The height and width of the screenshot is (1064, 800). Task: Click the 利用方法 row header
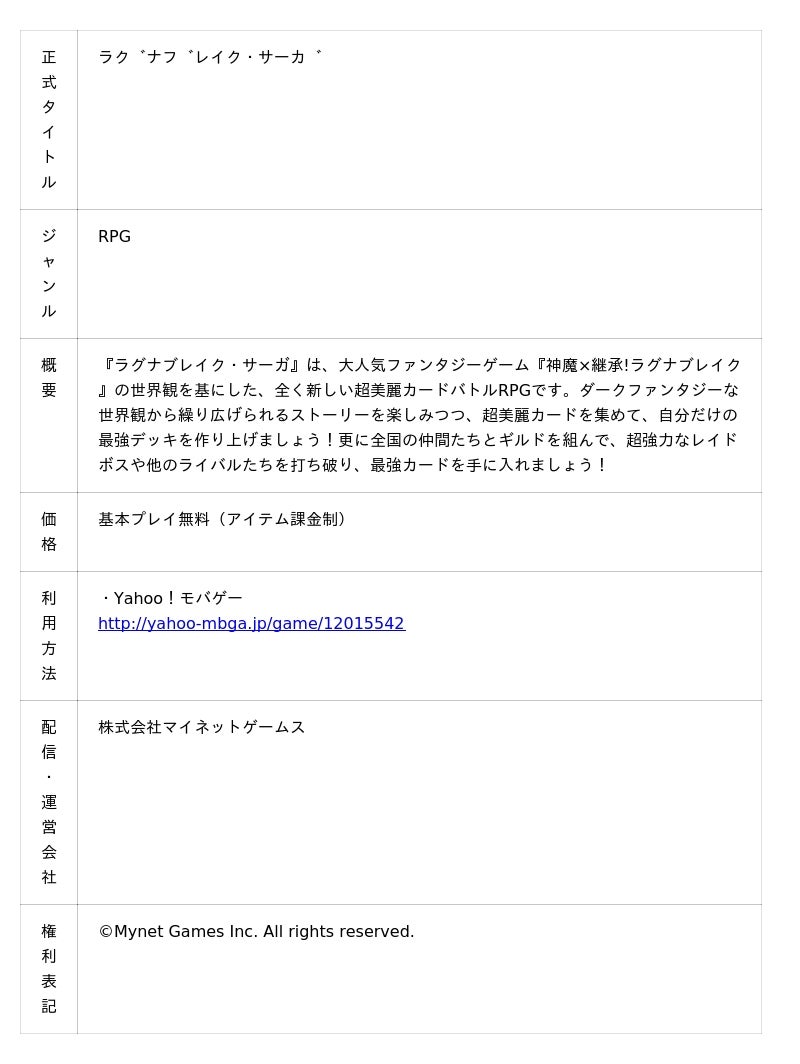coord(49,636)
